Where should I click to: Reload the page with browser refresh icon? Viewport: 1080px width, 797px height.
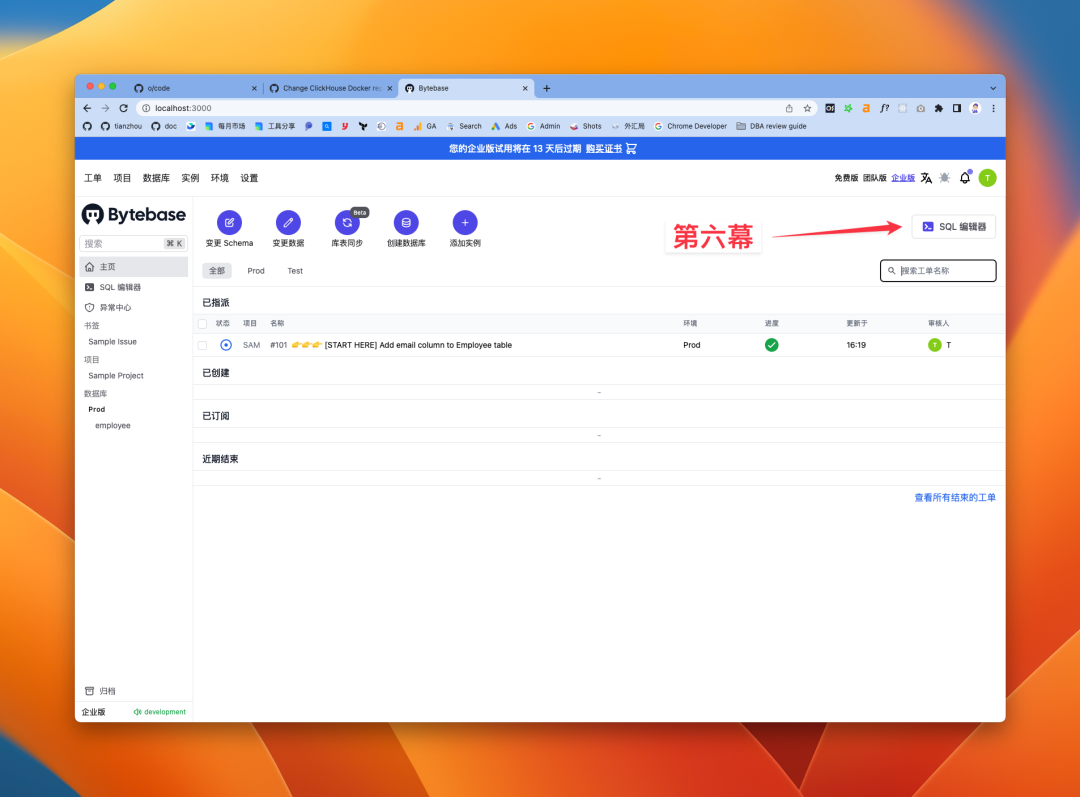pos(123,108)
